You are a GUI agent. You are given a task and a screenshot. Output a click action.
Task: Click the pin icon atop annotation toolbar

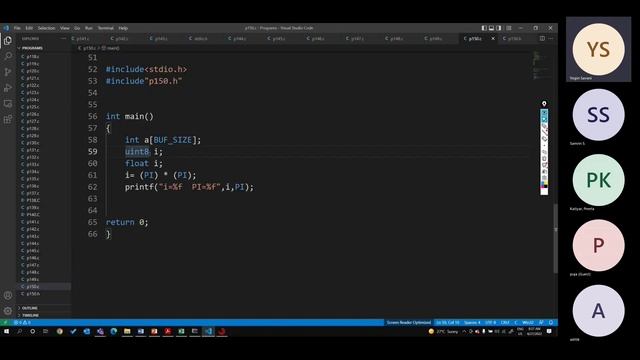544,104
